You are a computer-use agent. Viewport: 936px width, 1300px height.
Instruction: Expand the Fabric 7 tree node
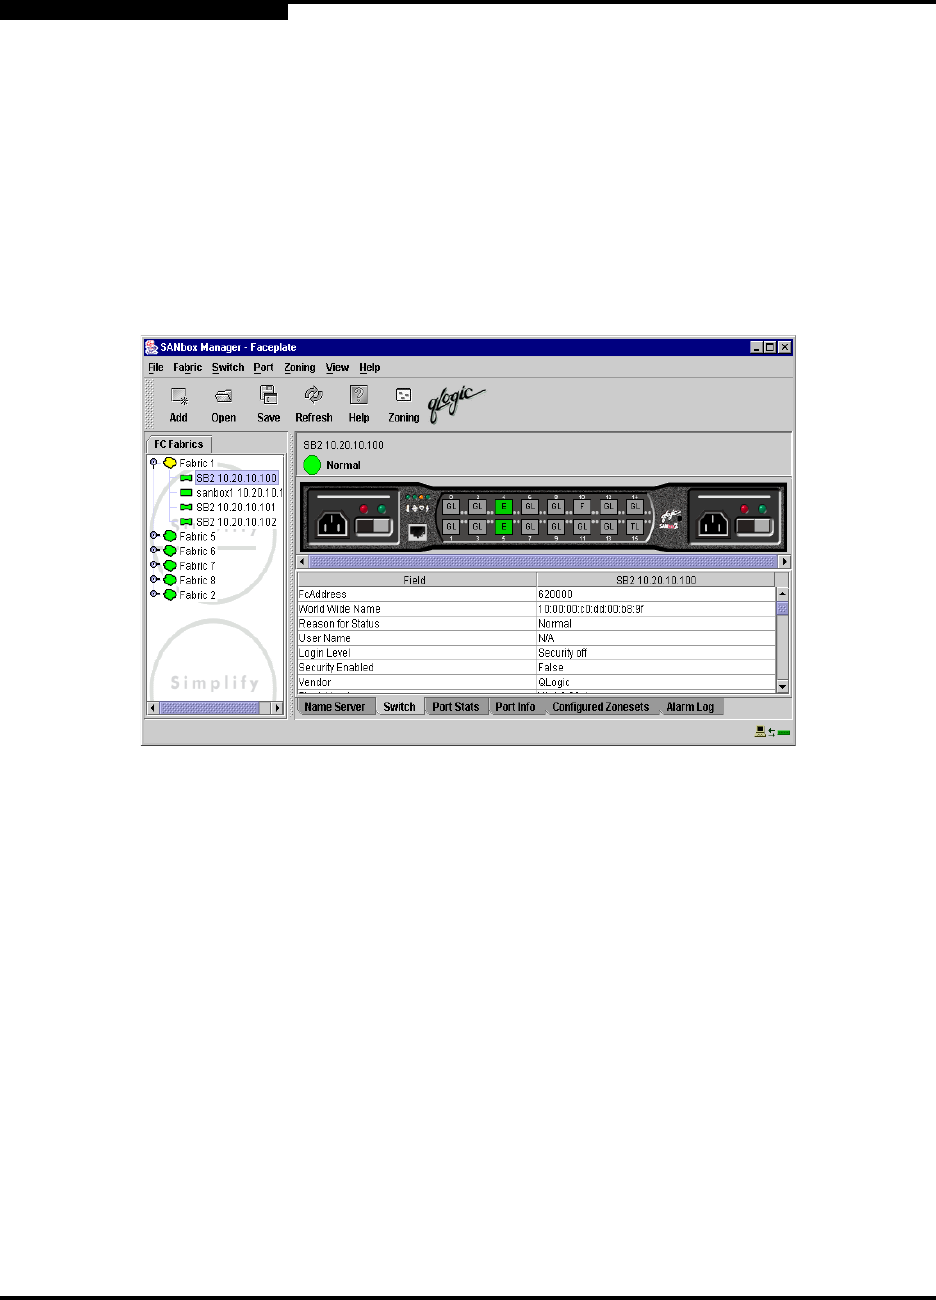coord(154,565)
